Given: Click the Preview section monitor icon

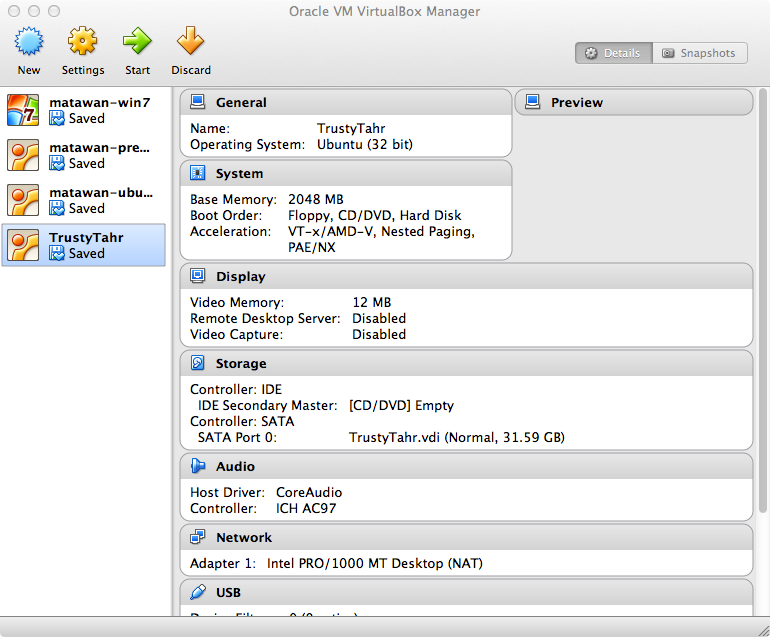Looking at the screenshot, I should (x=532, y=102).
